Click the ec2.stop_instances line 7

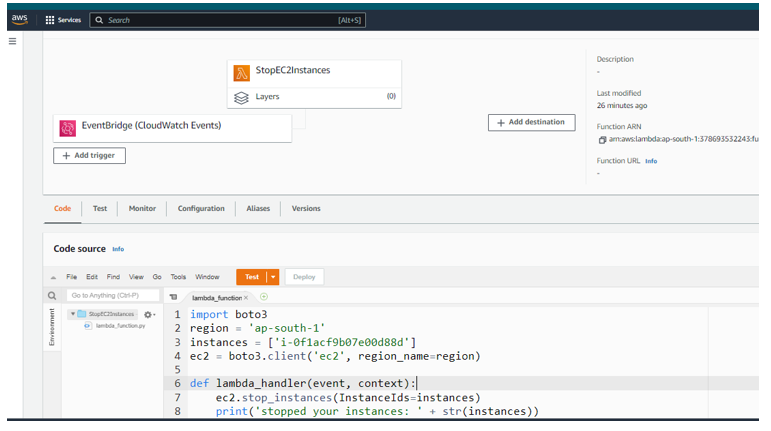348,398
